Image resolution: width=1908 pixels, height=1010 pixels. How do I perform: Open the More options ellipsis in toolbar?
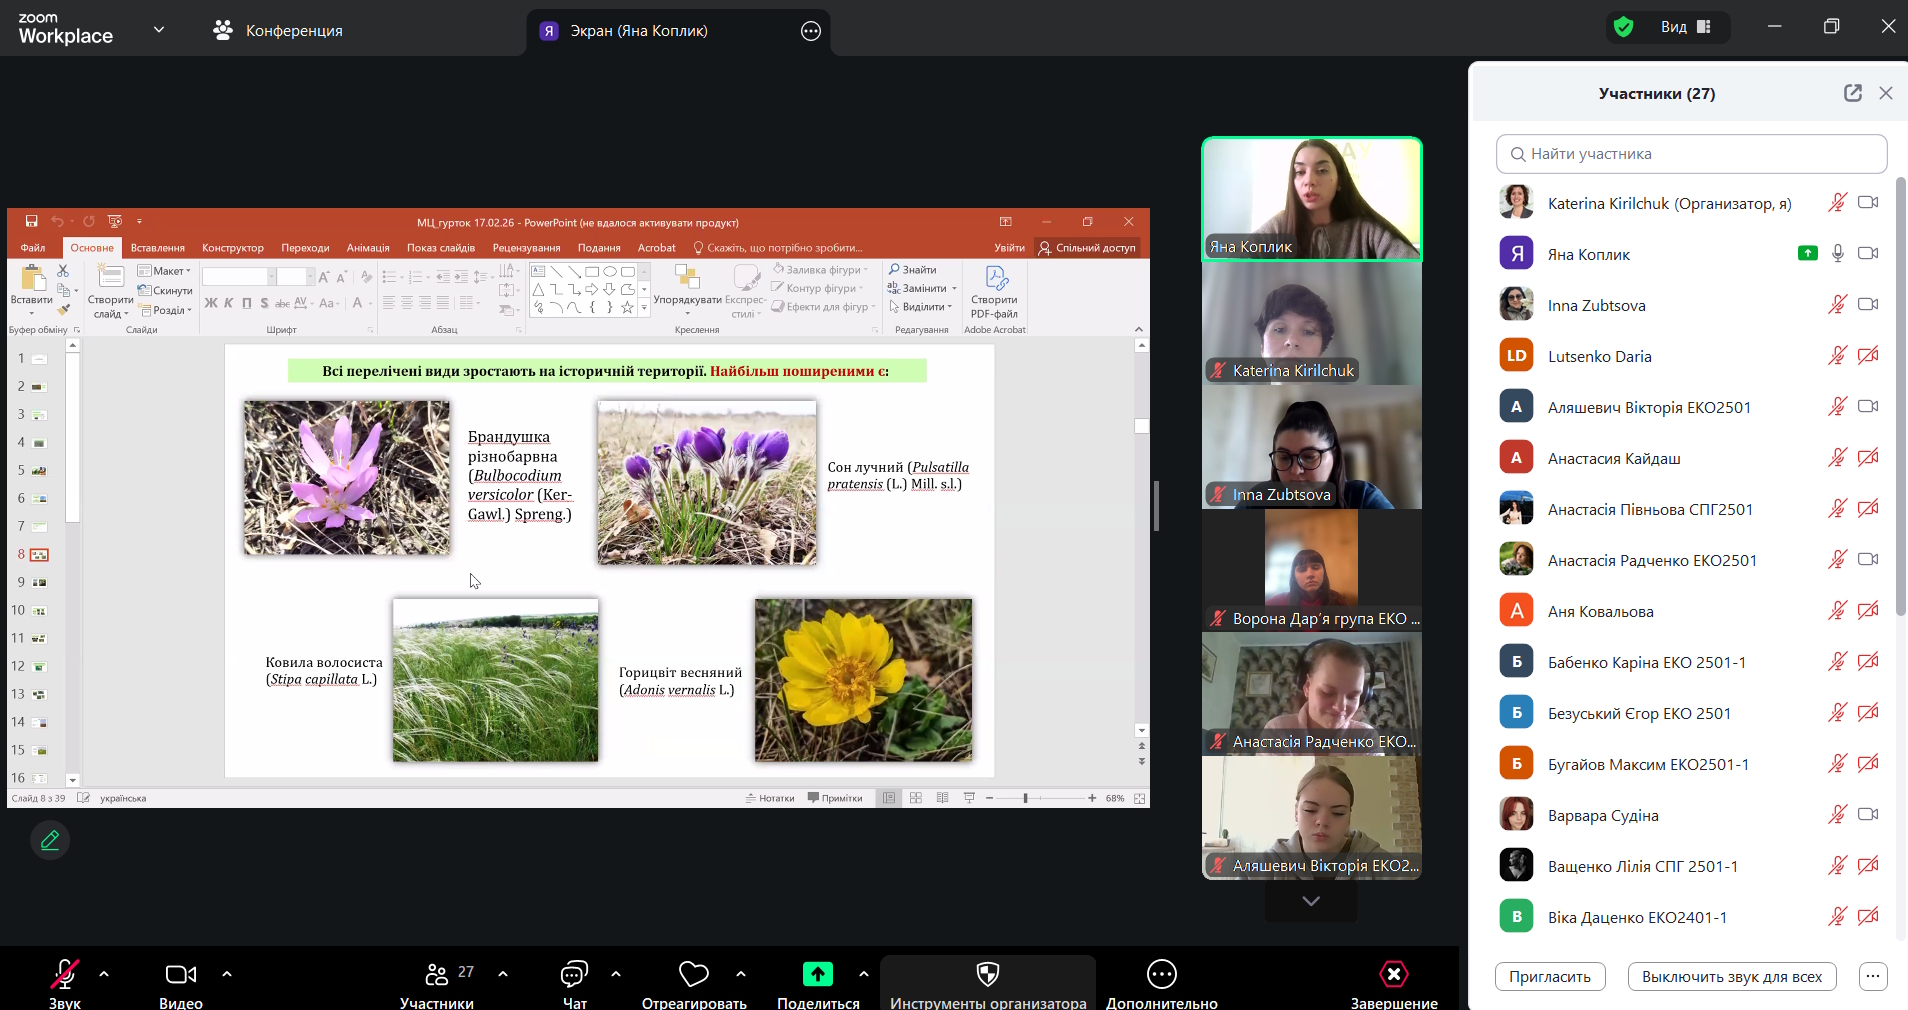[x=1161, y=974]
